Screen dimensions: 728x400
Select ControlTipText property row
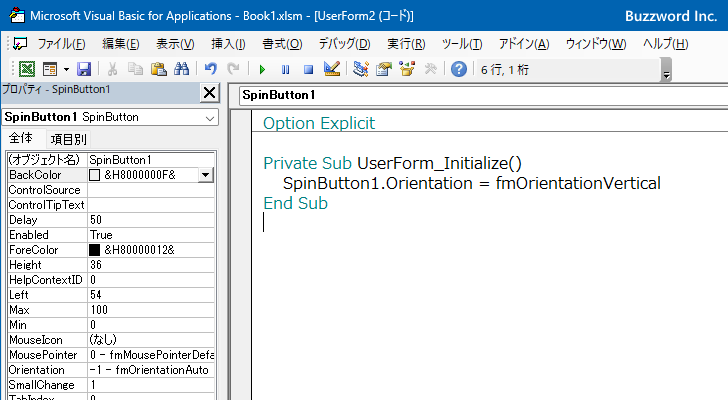(110, 205)
